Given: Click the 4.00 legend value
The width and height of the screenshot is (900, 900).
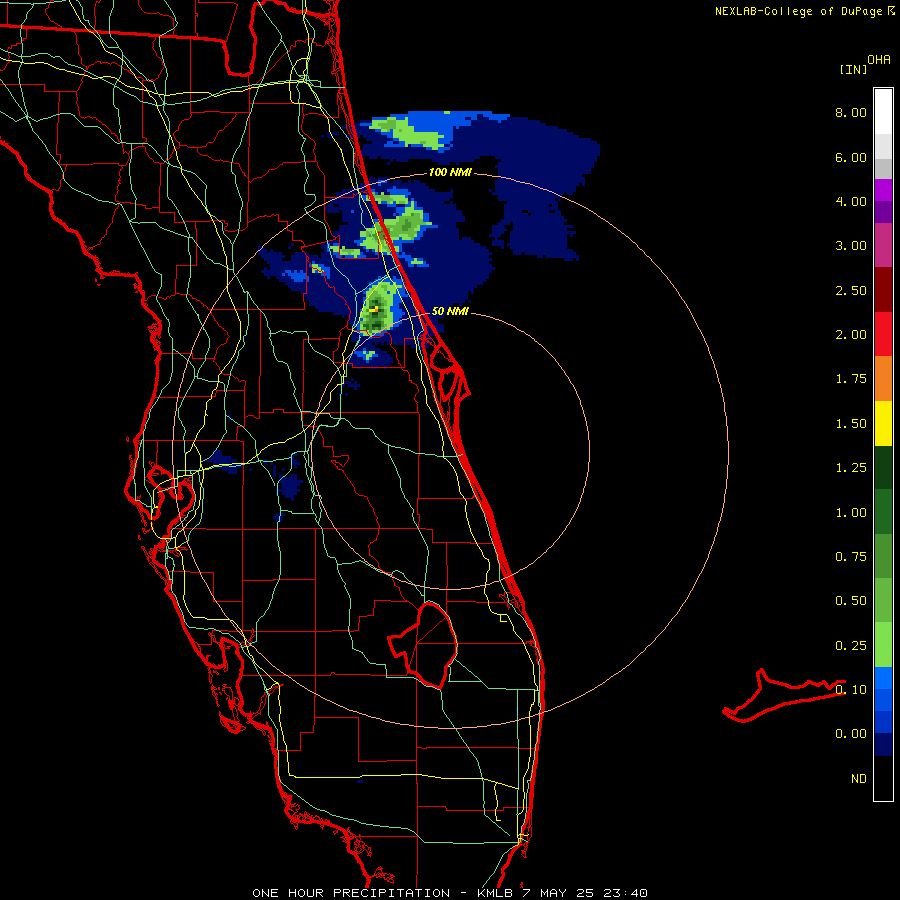Looking at the screenshot, I should pos(851,201).
